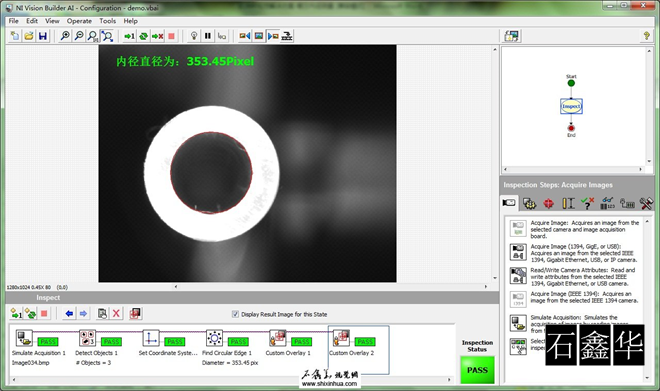660x391 pixels.
Task: Toggle Display Result Image for this State
Action: (236, 314)
